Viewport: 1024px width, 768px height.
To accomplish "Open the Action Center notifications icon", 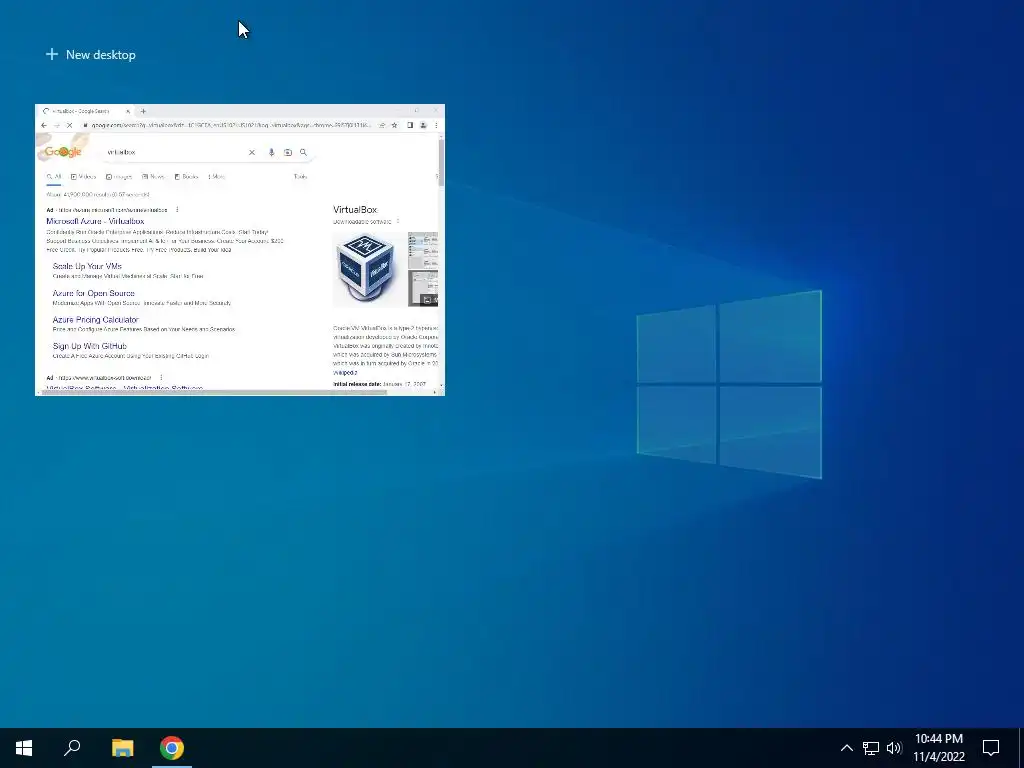I will 991,748.
